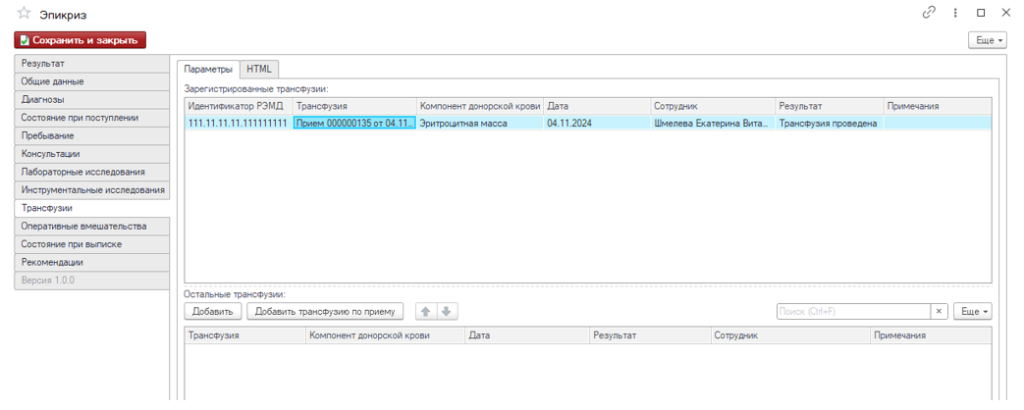Screen dimensions: 1024x410
Task: Open the Рекомендации section
Action: (x=91, y=262)
